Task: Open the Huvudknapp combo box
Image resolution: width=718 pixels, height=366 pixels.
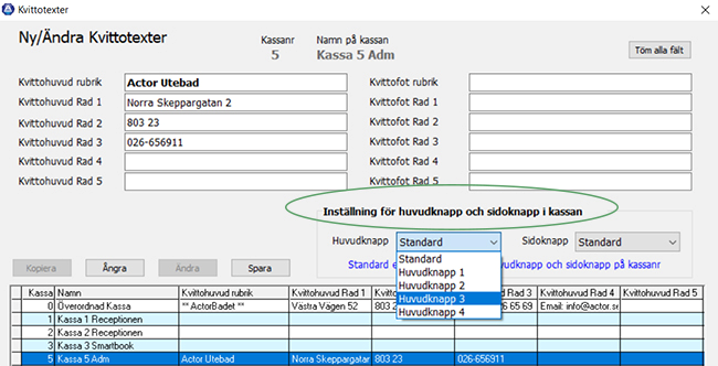Action: coord(448,242)
